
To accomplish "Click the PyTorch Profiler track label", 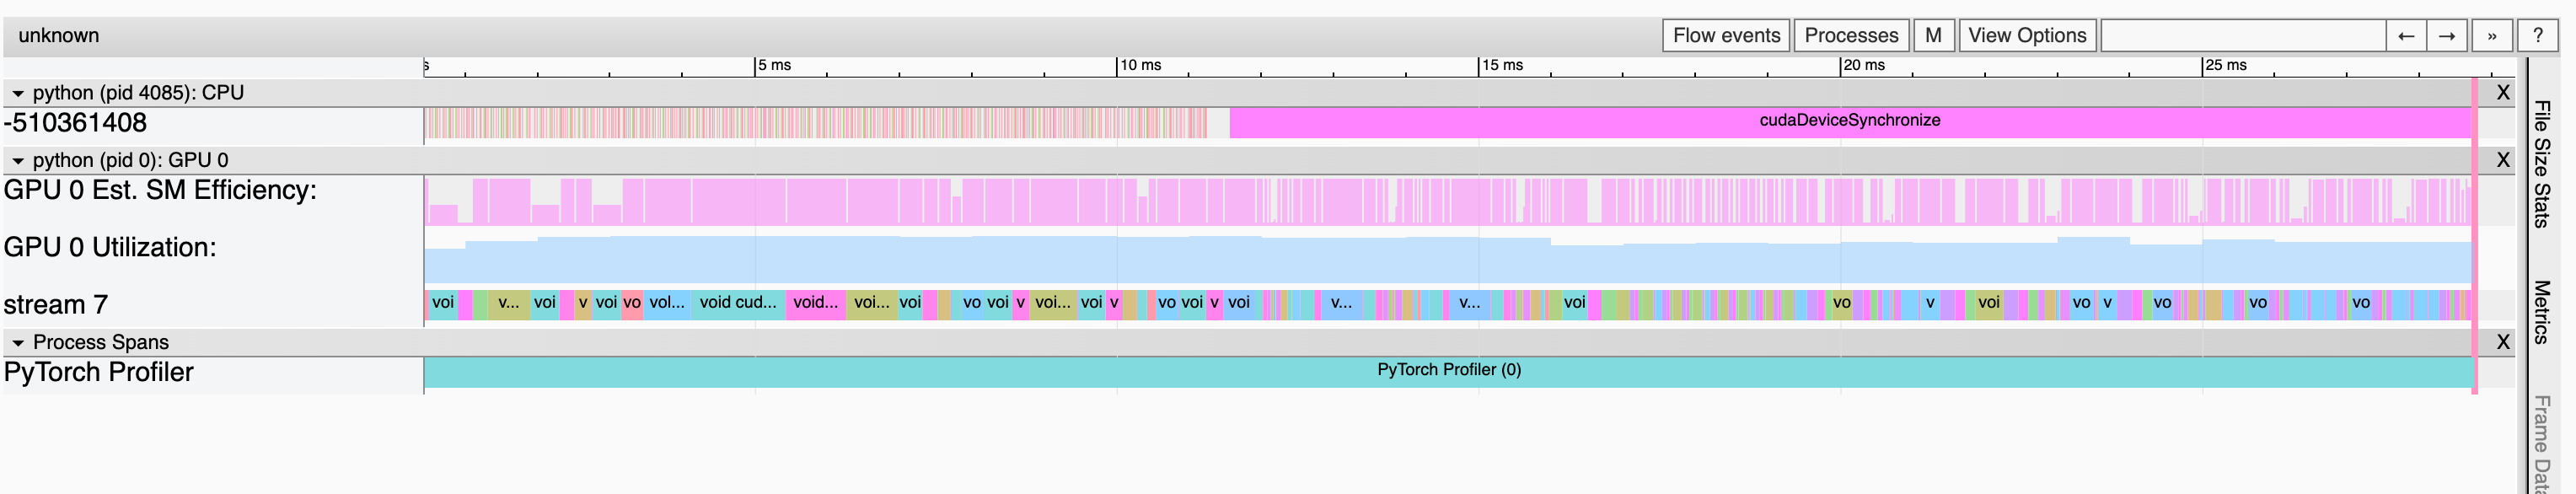I will point(98,372).
